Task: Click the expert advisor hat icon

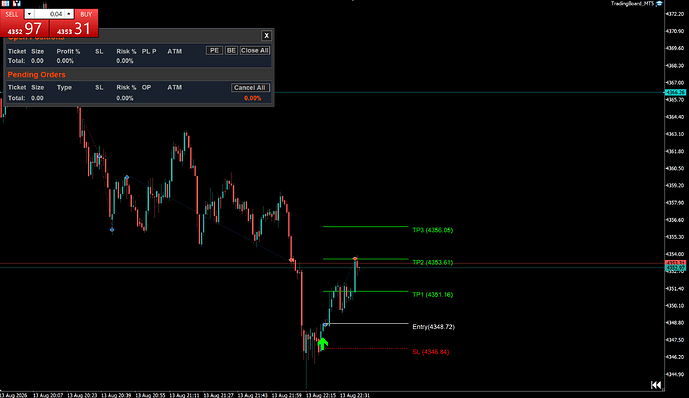Action: 659,4
